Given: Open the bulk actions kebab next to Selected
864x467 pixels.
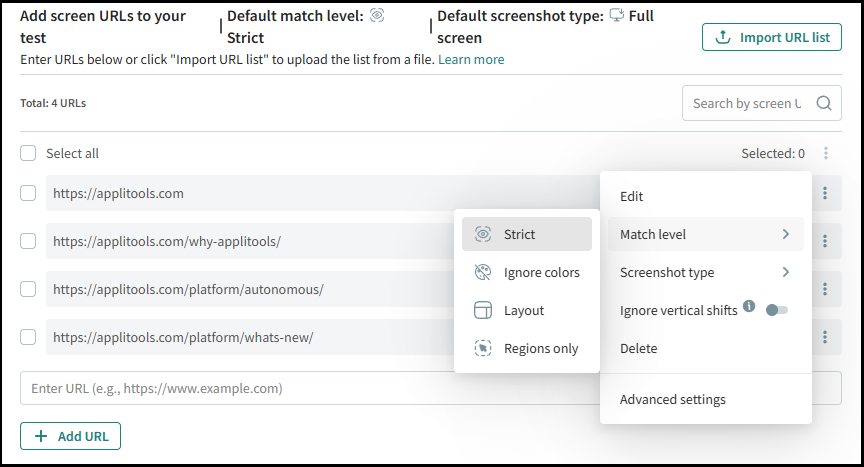Looking at the screenshot, I should pyautogui.click(x=825, y=153).
